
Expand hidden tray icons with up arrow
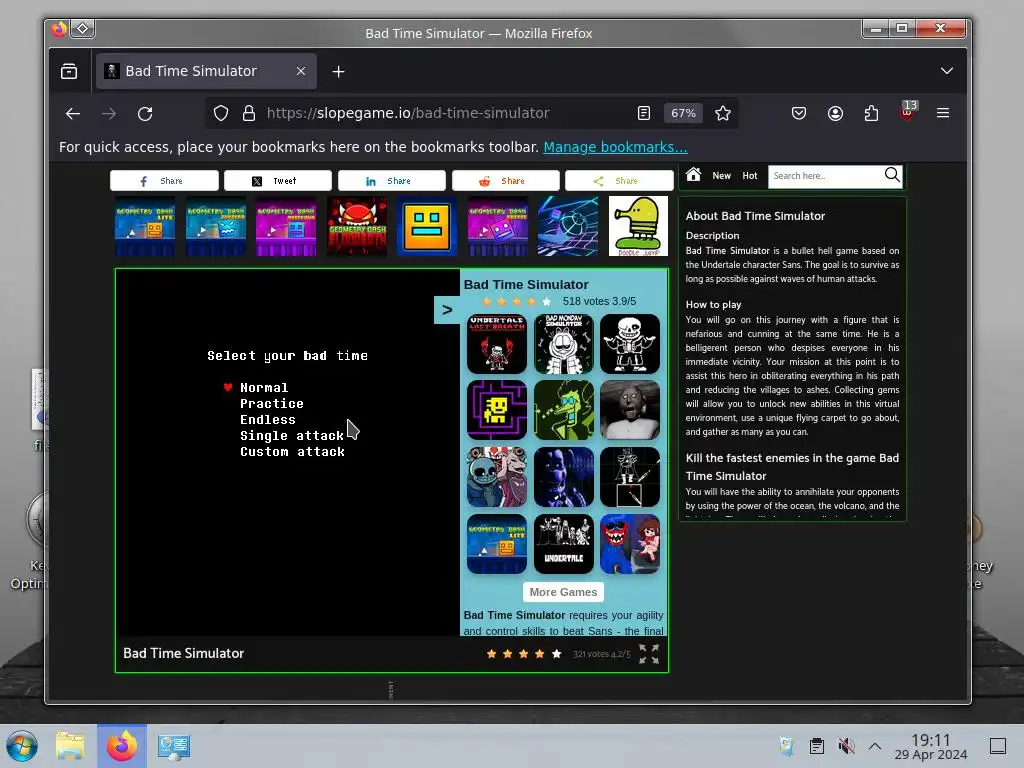click(x=875, y=746)
